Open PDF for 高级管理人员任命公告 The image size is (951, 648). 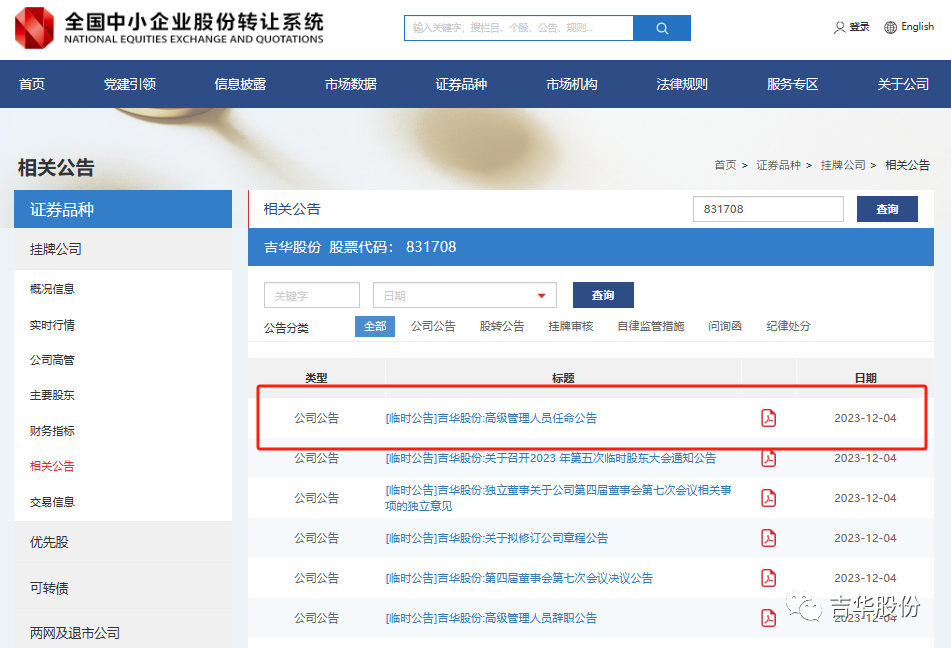[x=768, y=418]
